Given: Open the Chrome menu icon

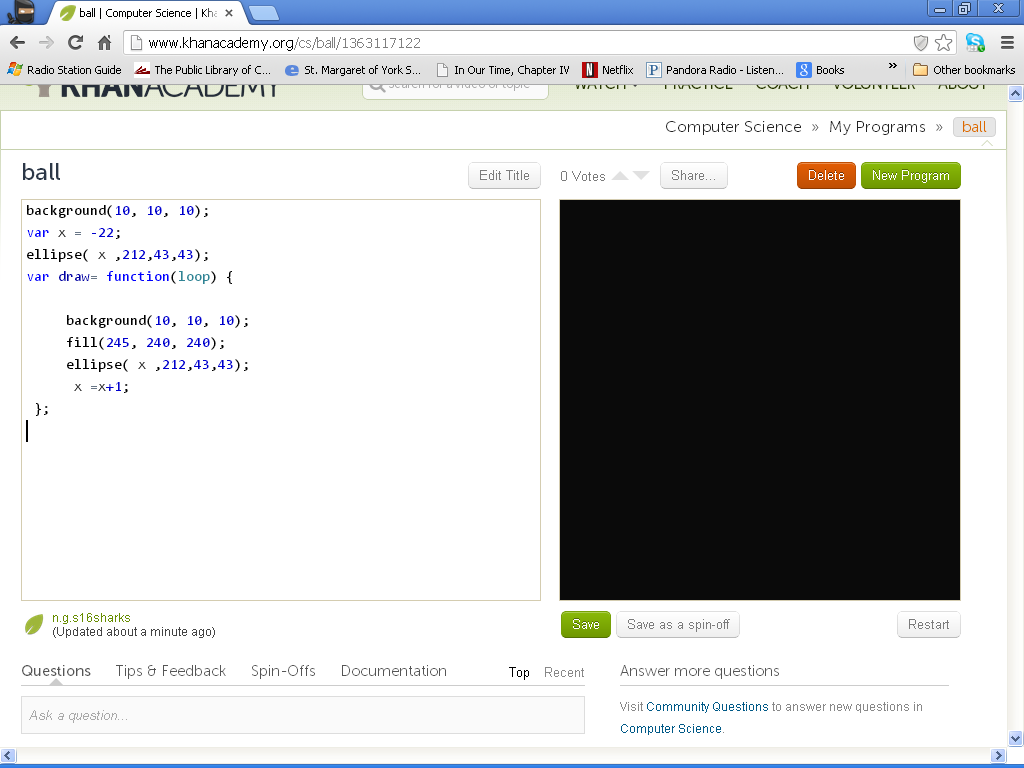Looking at the screenshot, I should (x=1006, y=43).
